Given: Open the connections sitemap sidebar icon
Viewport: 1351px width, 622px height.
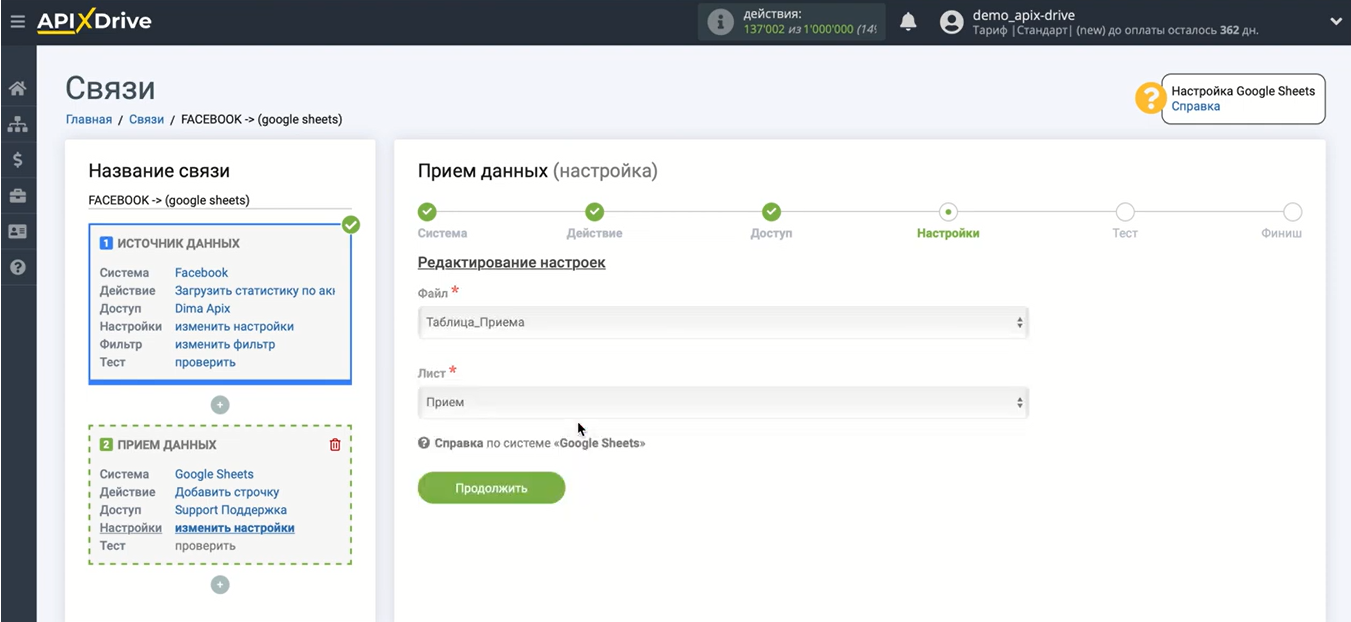Looking at the screenshot, I should click(17, 124).
